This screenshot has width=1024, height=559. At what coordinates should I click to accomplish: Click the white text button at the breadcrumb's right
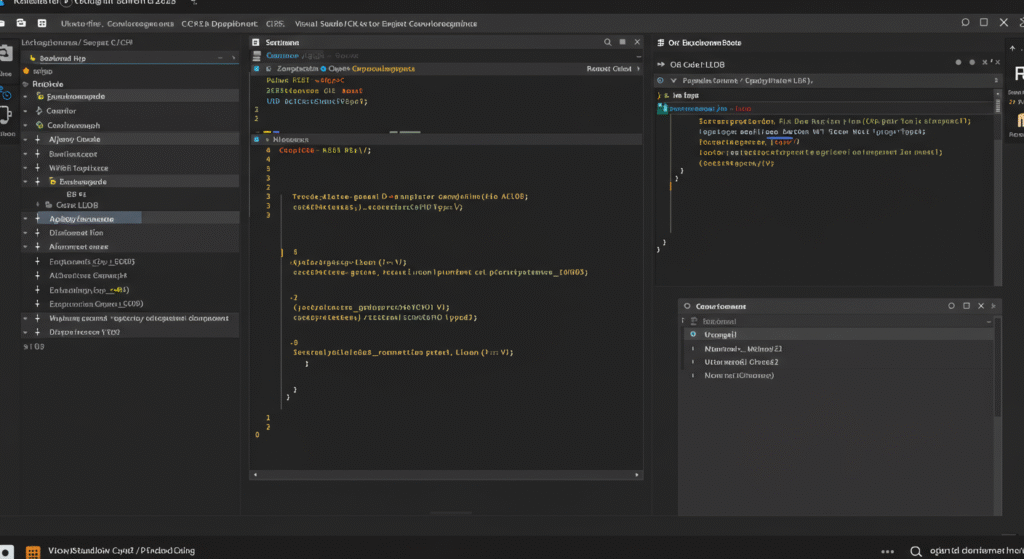tap(609, 69)
